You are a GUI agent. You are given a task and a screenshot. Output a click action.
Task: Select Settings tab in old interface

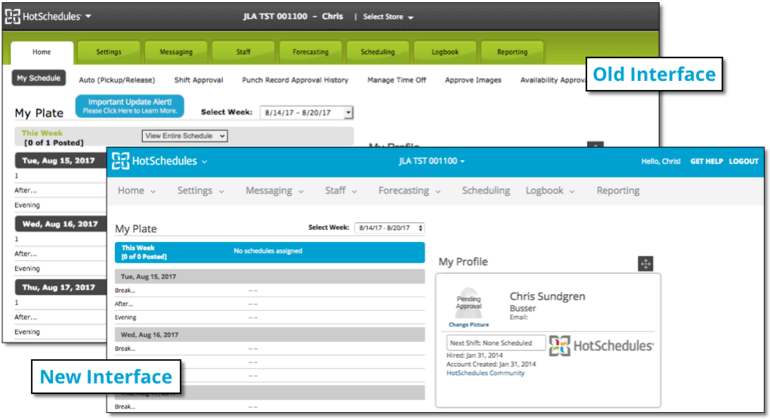(109, 52)
